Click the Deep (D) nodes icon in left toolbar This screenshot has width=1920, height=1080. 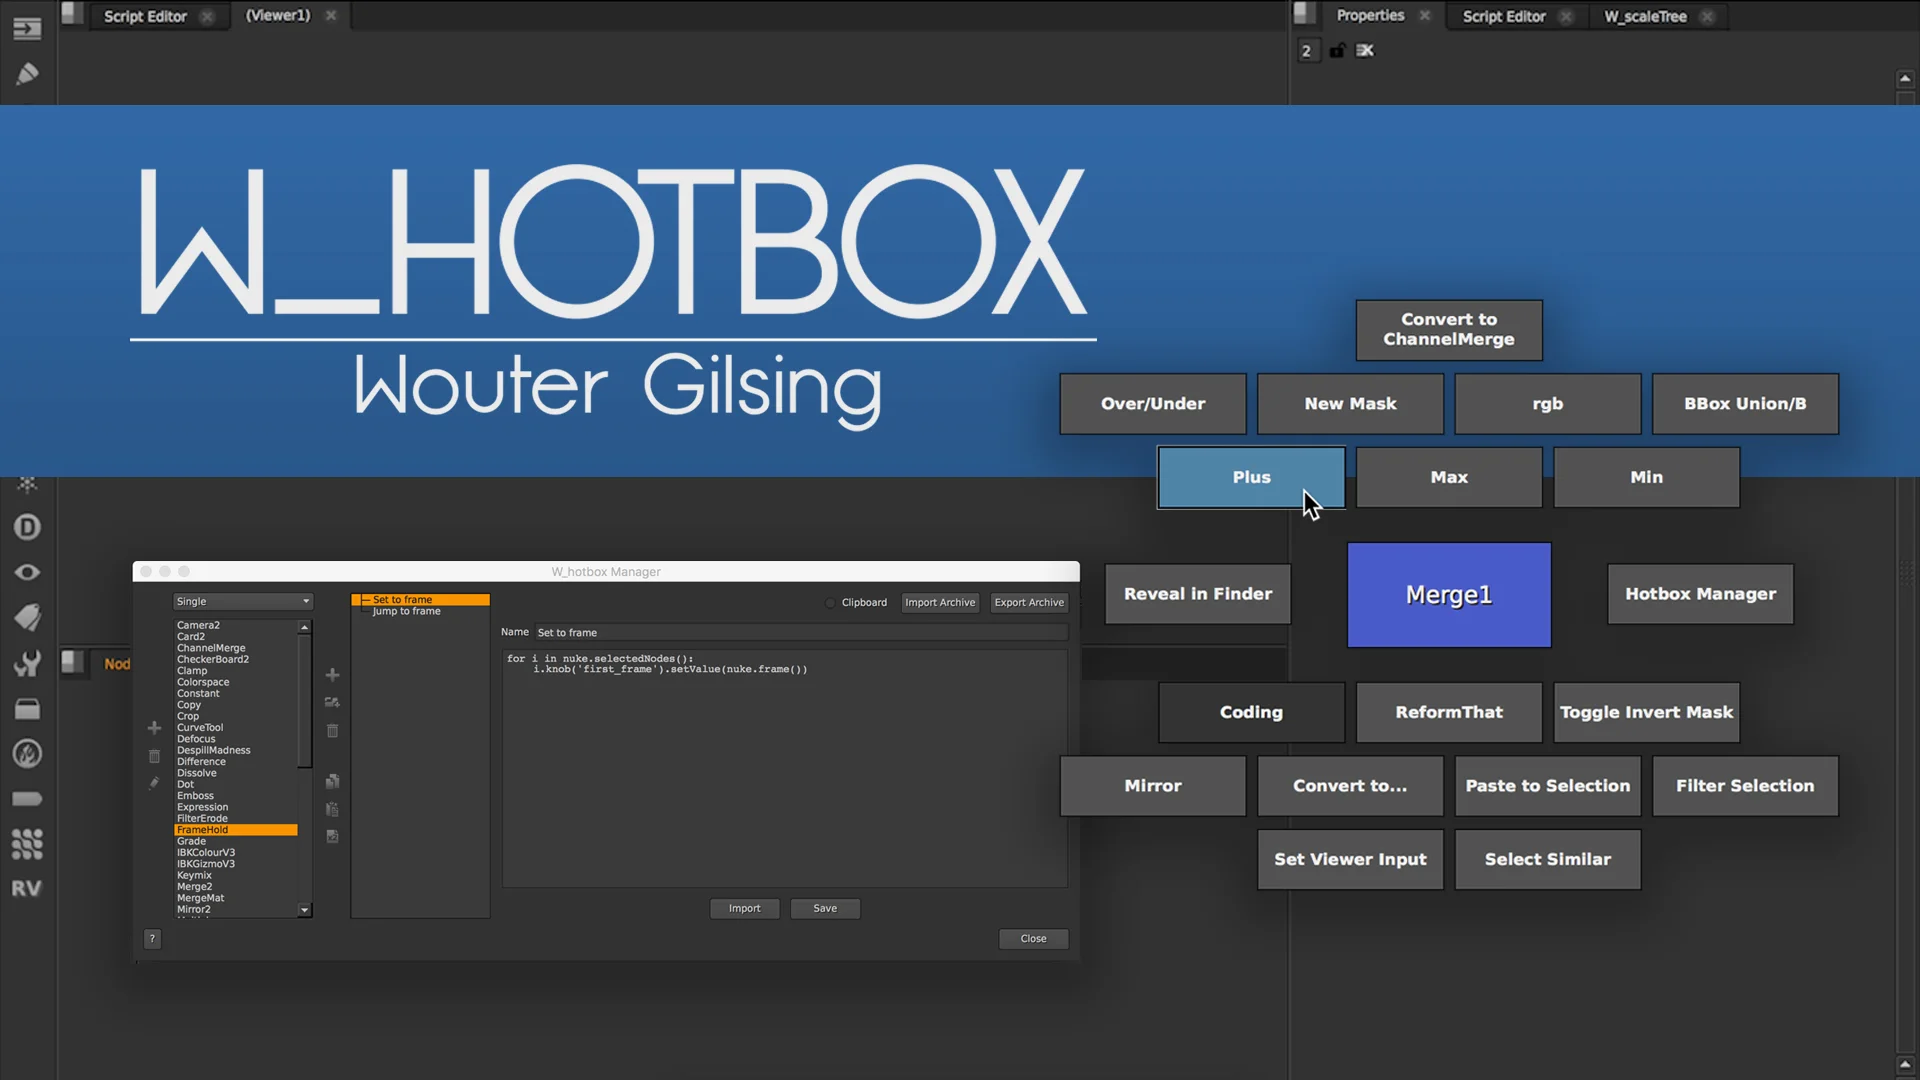tap(27, 527)
